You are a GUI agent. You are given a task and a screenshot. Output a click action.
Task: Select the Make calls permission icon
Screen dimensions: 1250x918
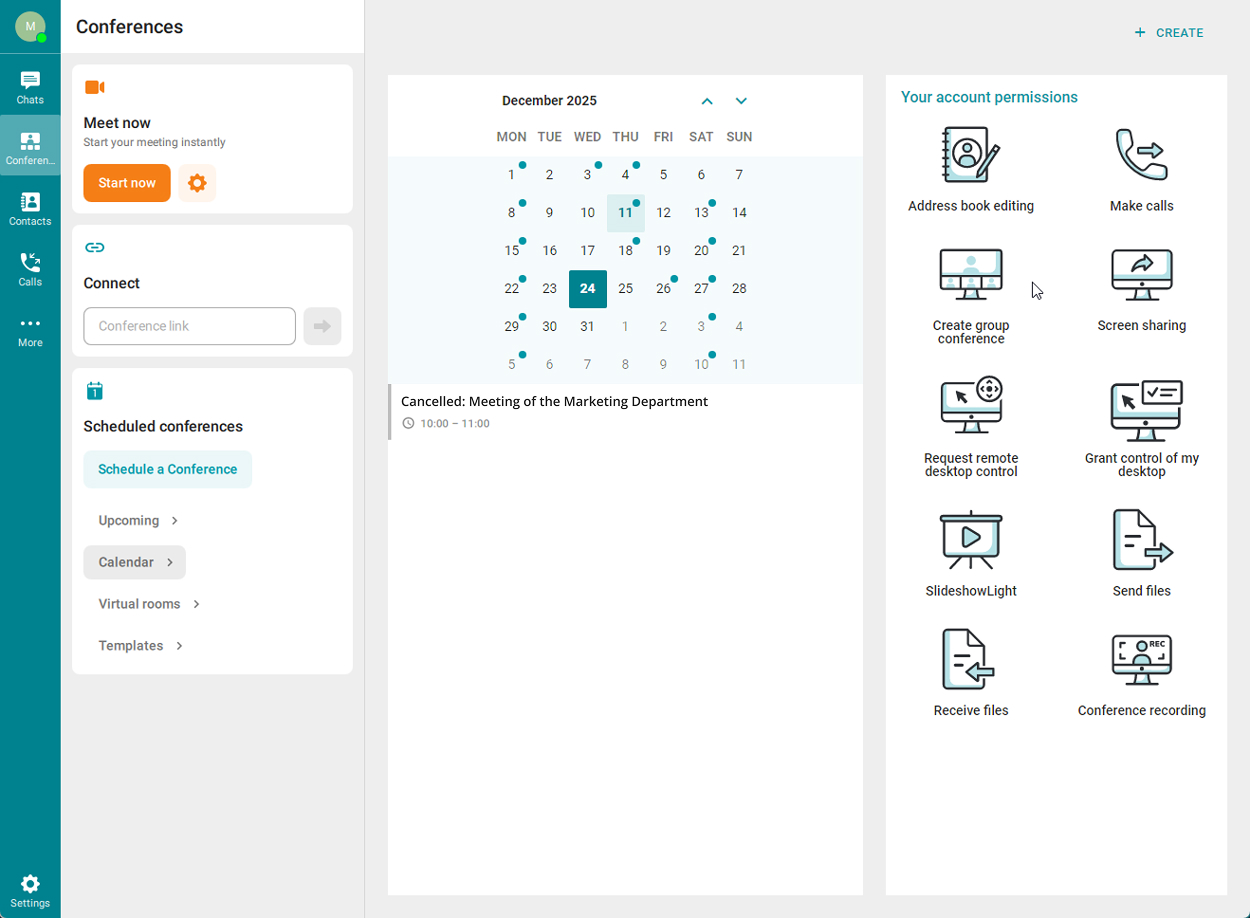point(1141,155)
